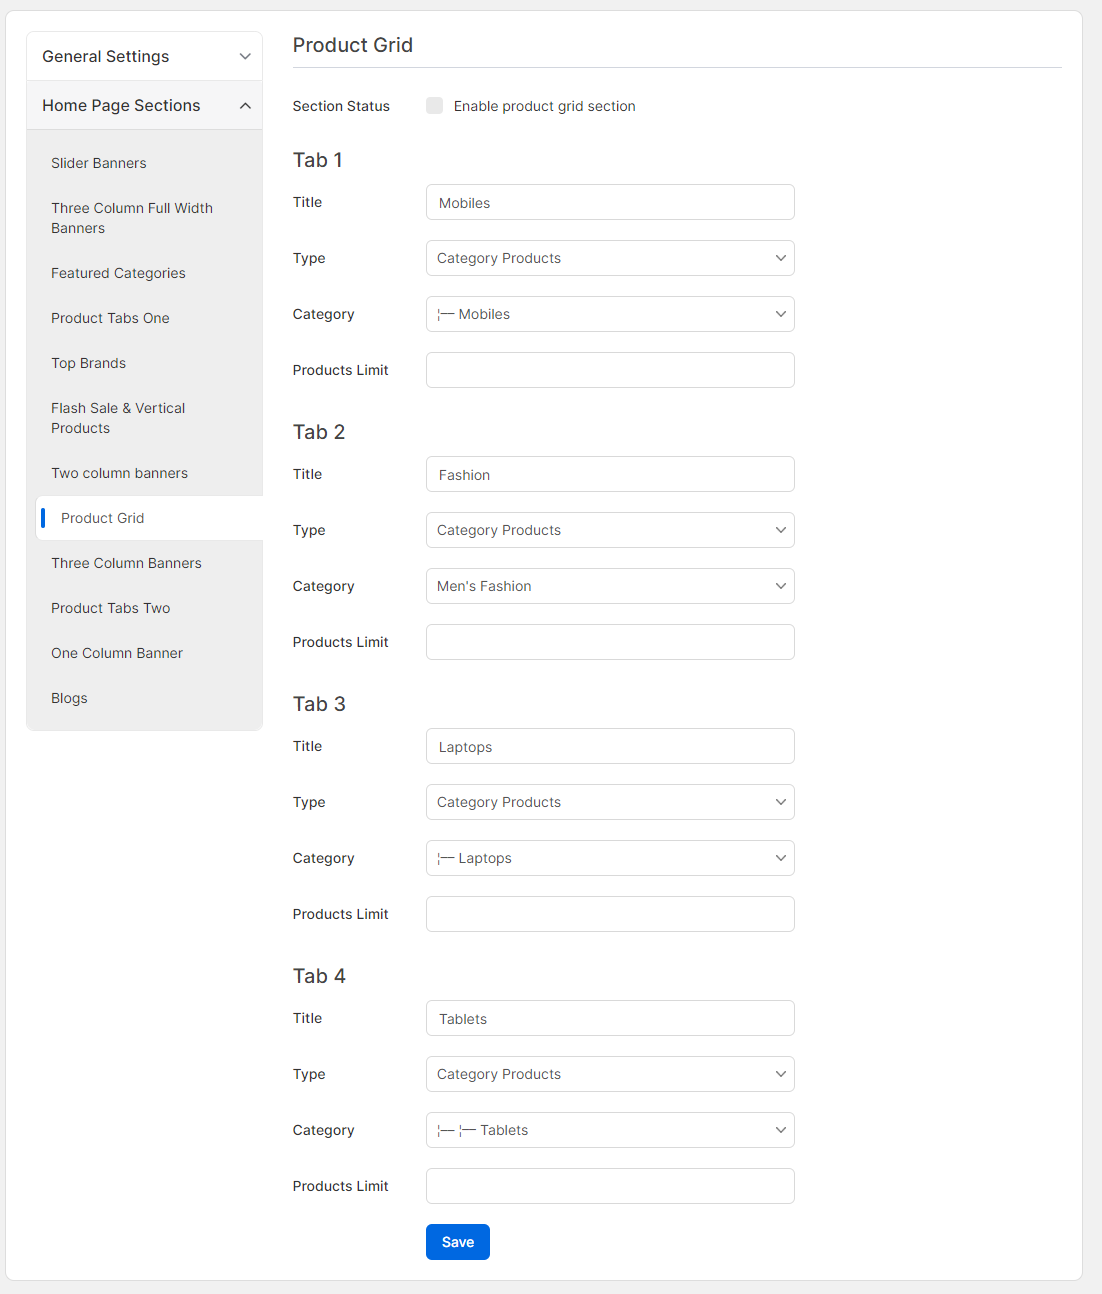
Task: Open Tab 3 Category dropdown Laptops
Action: tap(610, 858)
